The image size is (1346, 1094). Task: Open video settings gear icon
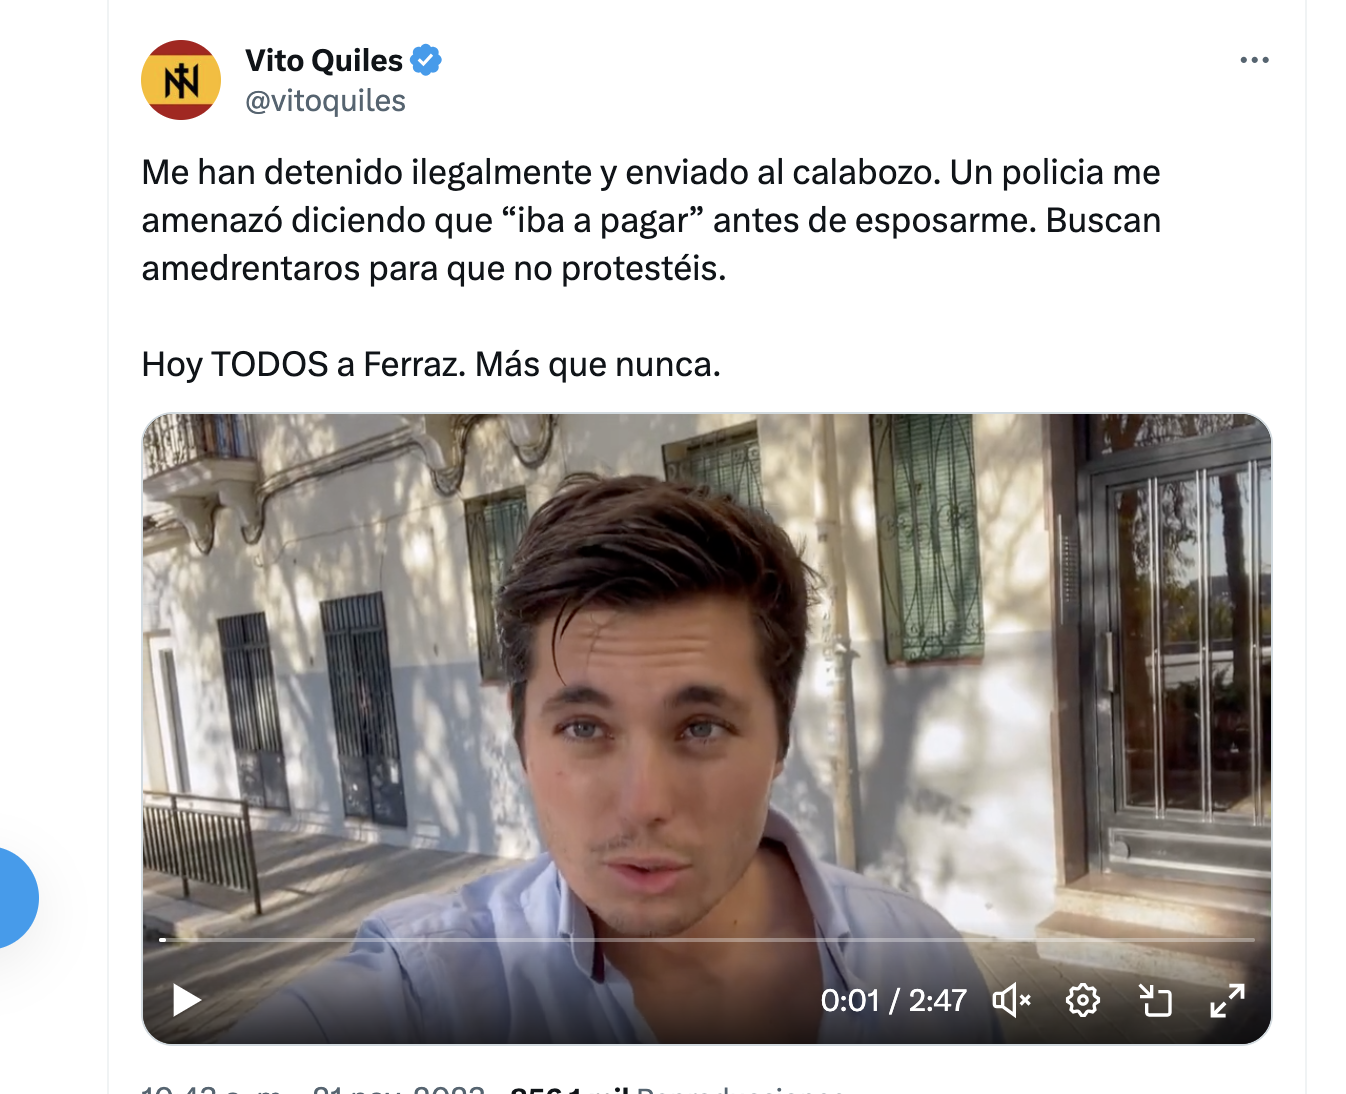pyautogui.click(x=1083, y=1000)
